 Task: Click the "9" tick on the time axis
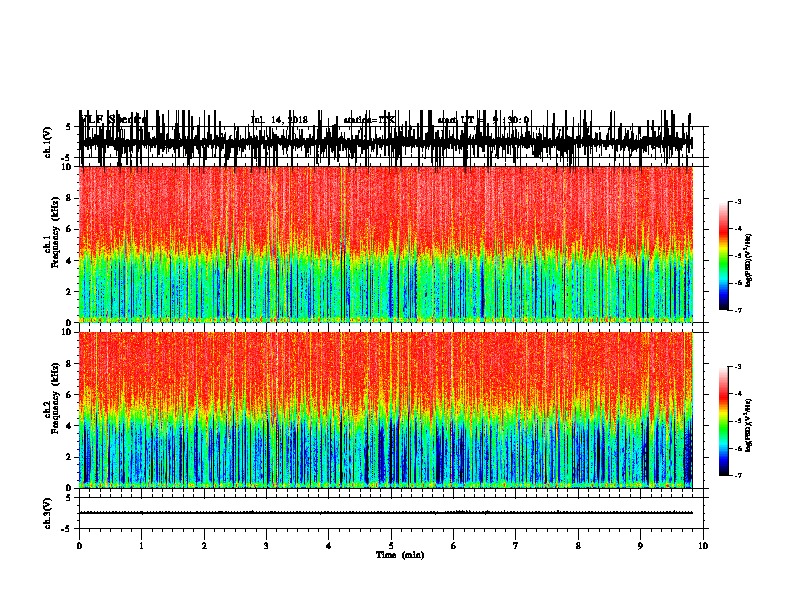point(640,546)
